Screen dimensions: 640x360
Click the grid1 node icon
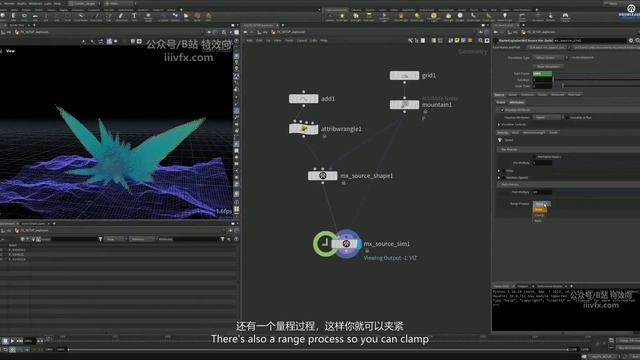[x=404, y=76]
